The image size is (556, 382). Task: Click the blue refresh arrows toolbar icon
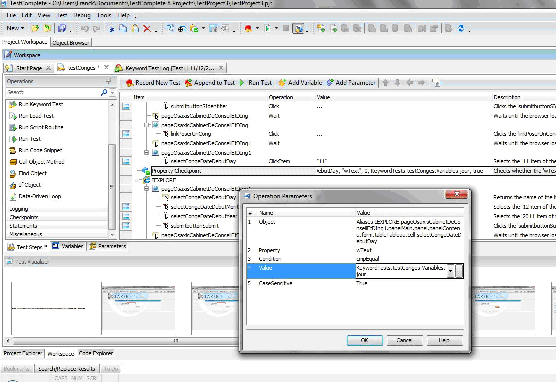tap(461, 28)
